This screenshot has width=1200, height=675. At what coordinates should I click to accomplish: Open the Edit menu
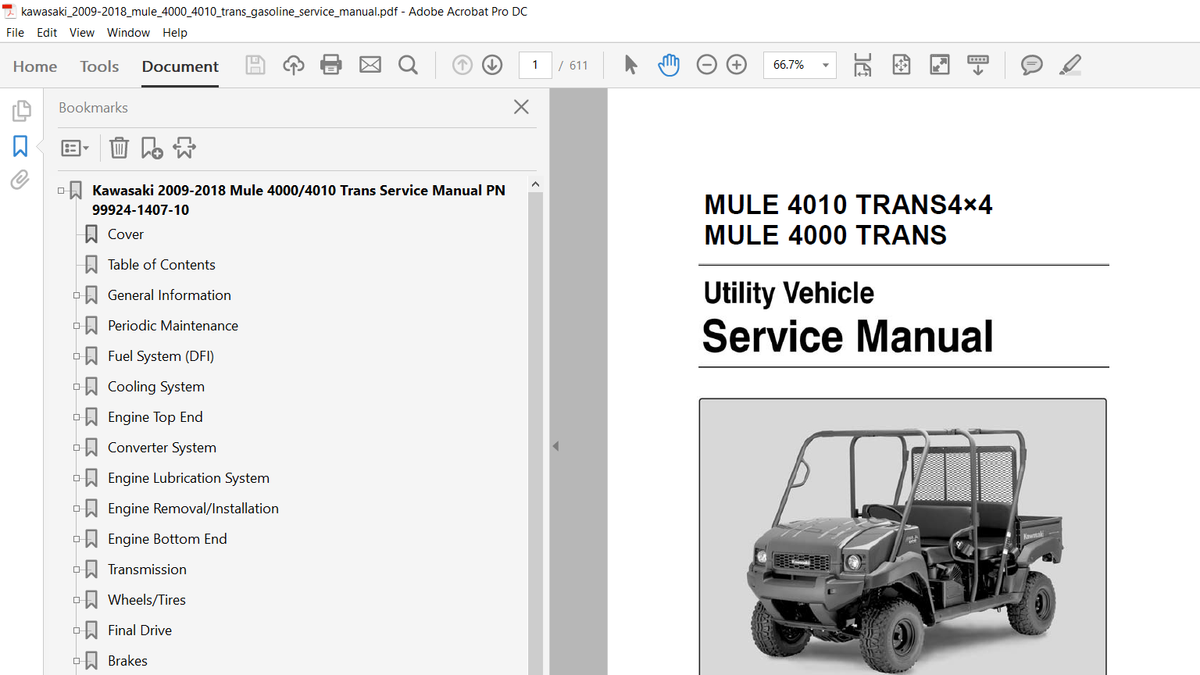[47, 32]
